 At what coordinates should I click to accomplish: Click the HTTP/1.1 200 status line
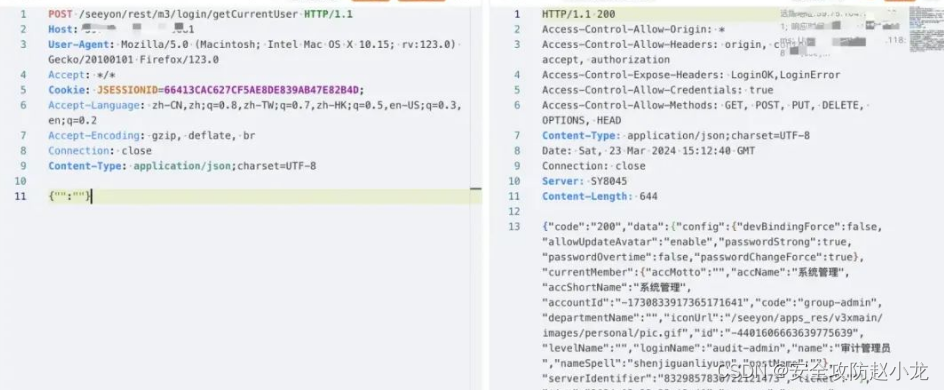tap(579, 14)
